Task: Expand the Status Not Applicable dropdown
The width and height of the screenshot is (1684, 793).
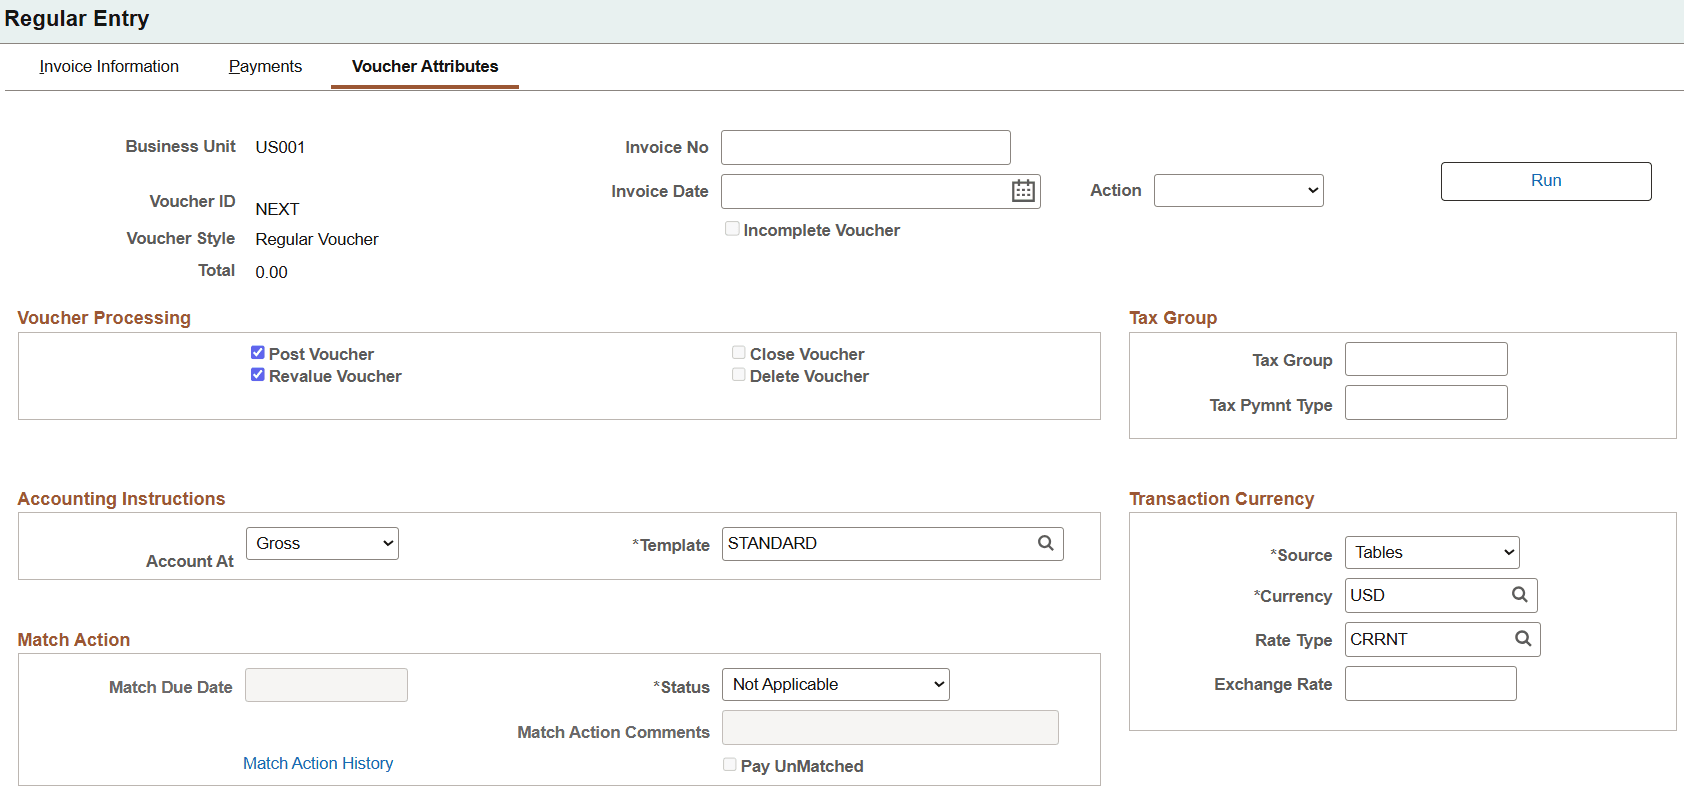Action: point(836,684)
